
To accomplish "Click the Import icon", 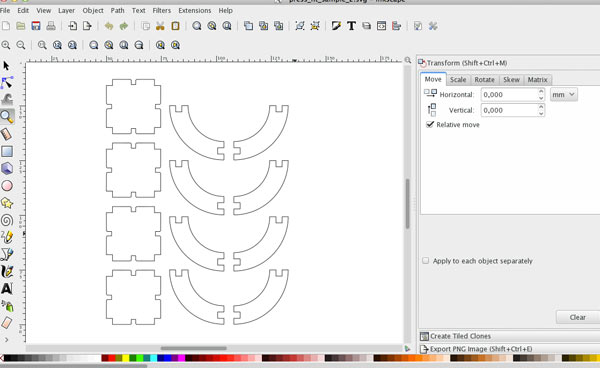I will 72,26.
